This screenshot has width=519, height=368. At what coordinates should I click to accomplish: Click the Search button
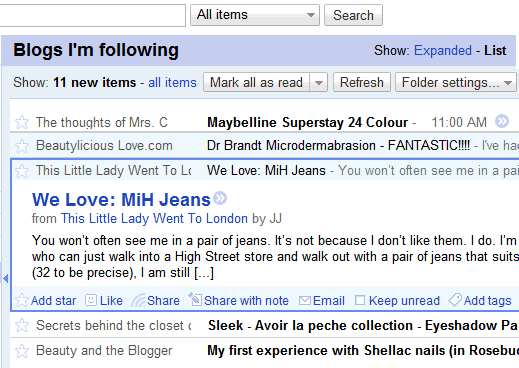353,15
